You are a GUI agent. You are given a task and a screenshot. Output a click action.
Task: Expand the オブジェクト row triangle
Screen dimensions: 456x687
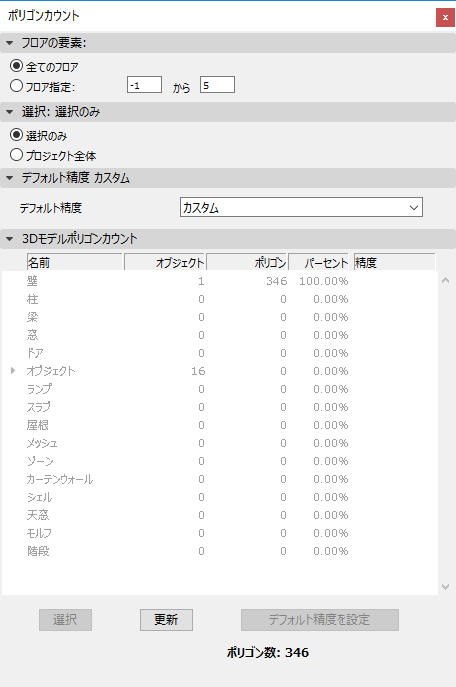13,371
